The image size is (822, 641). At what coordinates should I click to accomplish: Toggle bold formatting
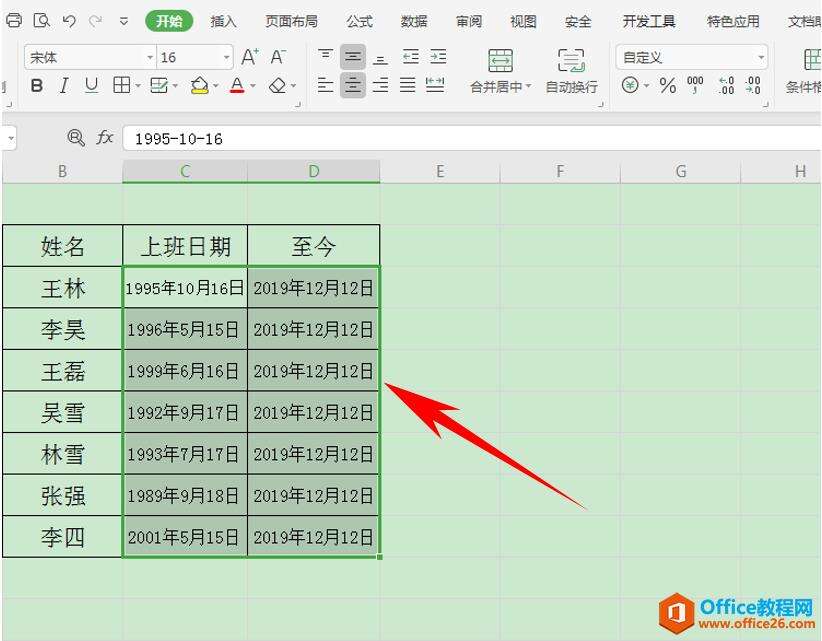36,86
